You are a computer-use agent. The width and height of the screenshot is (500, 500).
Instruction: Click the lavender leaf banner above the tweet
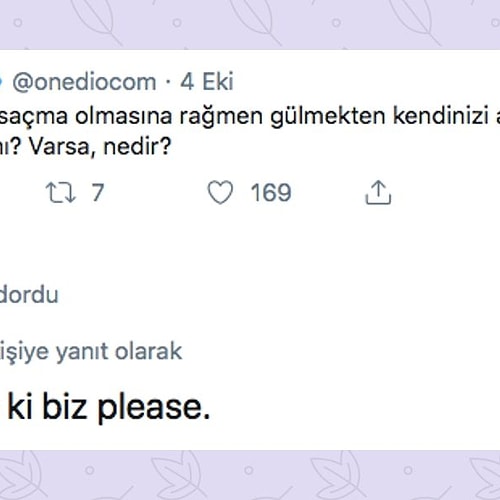pos(250,25)
